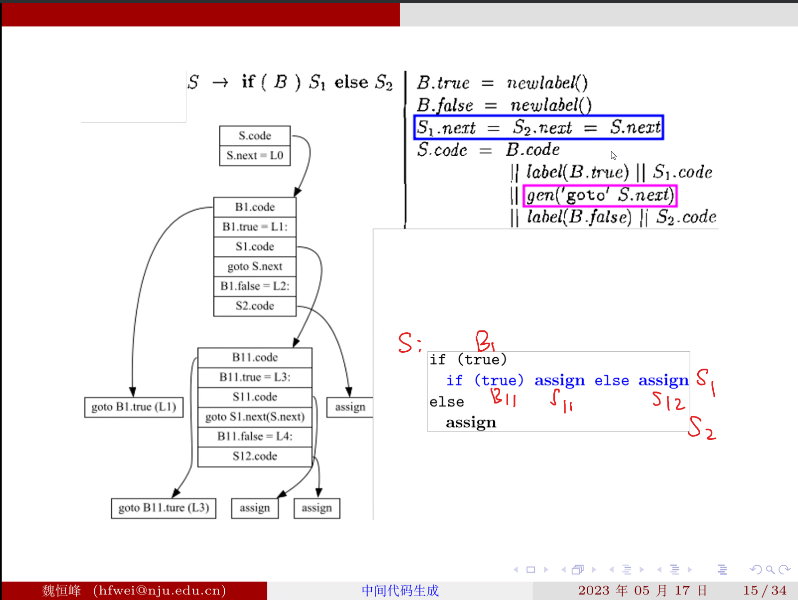
Task: Go to previous frame with the left arrow beside the stacked frames icon
Action: (563, 569)
